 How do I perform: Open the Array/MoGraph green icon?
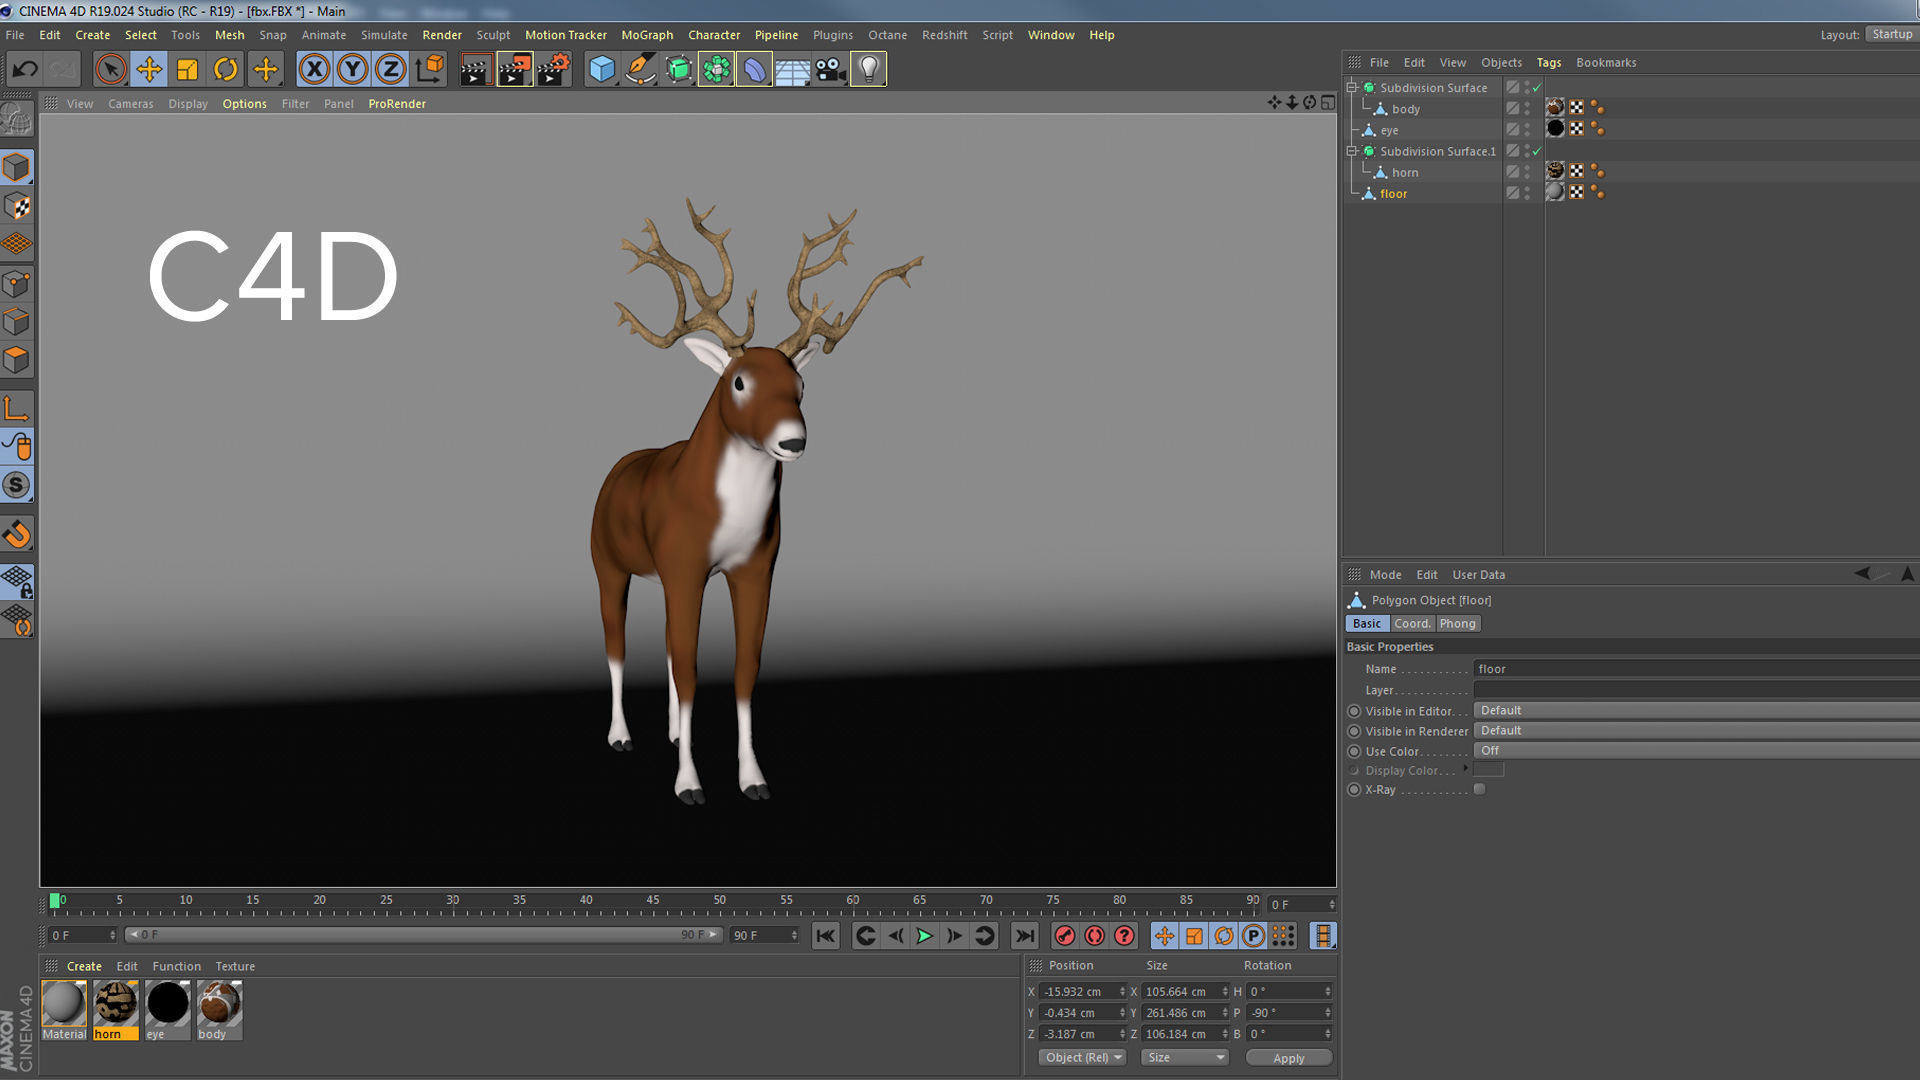point(716,69)
